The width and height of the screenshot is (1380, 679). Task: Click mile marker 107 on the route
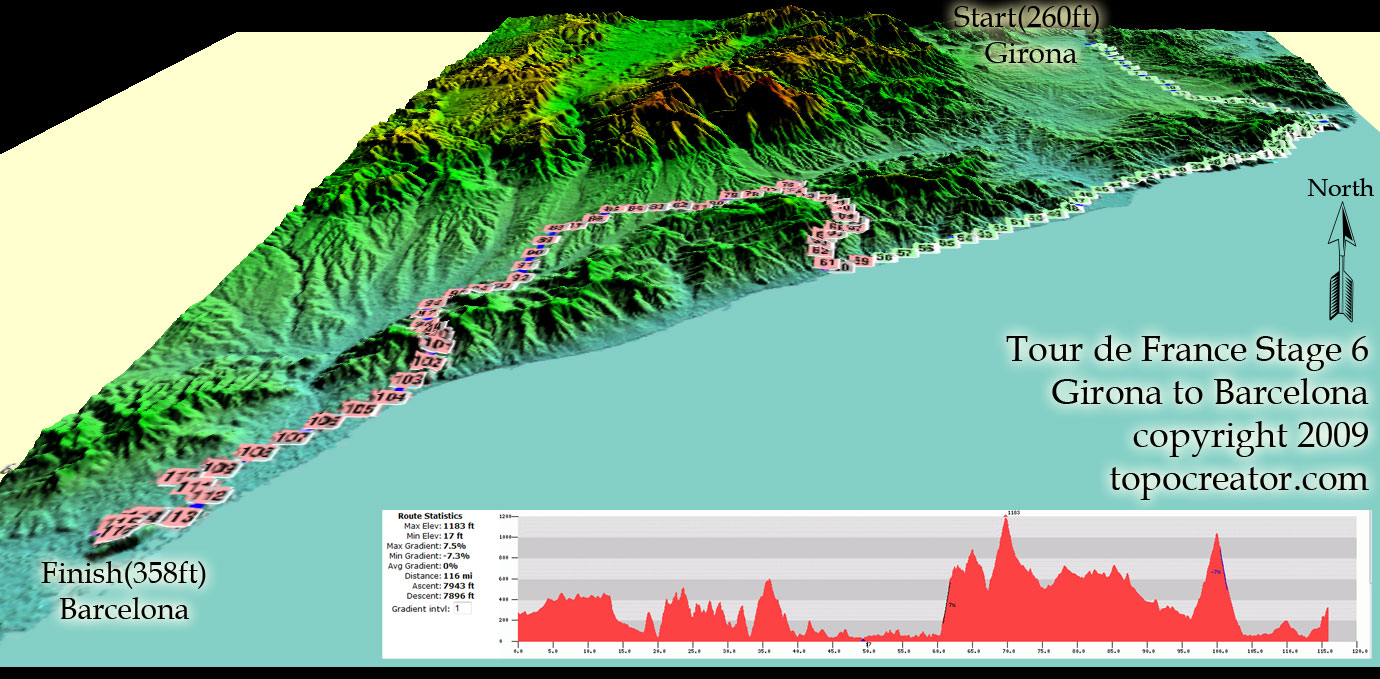point(289,438)
